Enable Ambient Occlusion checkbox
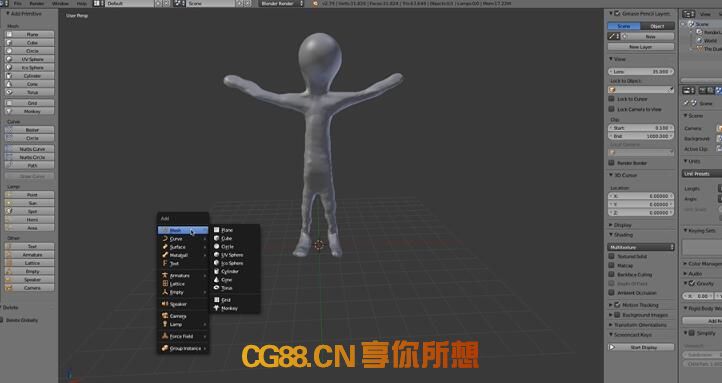Screen dimensions: 722x383 (611, 292)
